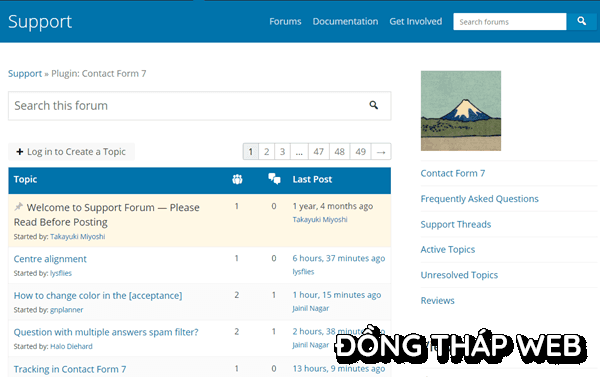Click the pin icon of the Welcome sticky topic
Image resolution: width=600 pixels, height=377 pixels.
tap(18, 207)
